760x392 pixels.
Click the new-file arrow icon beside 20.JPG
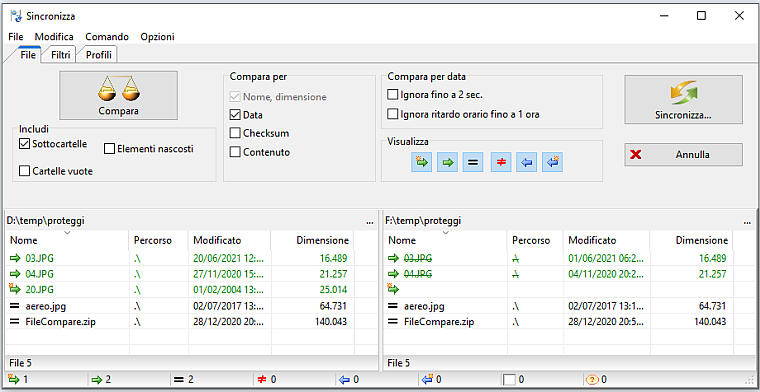pyautogui.click(x=15, y=290)
